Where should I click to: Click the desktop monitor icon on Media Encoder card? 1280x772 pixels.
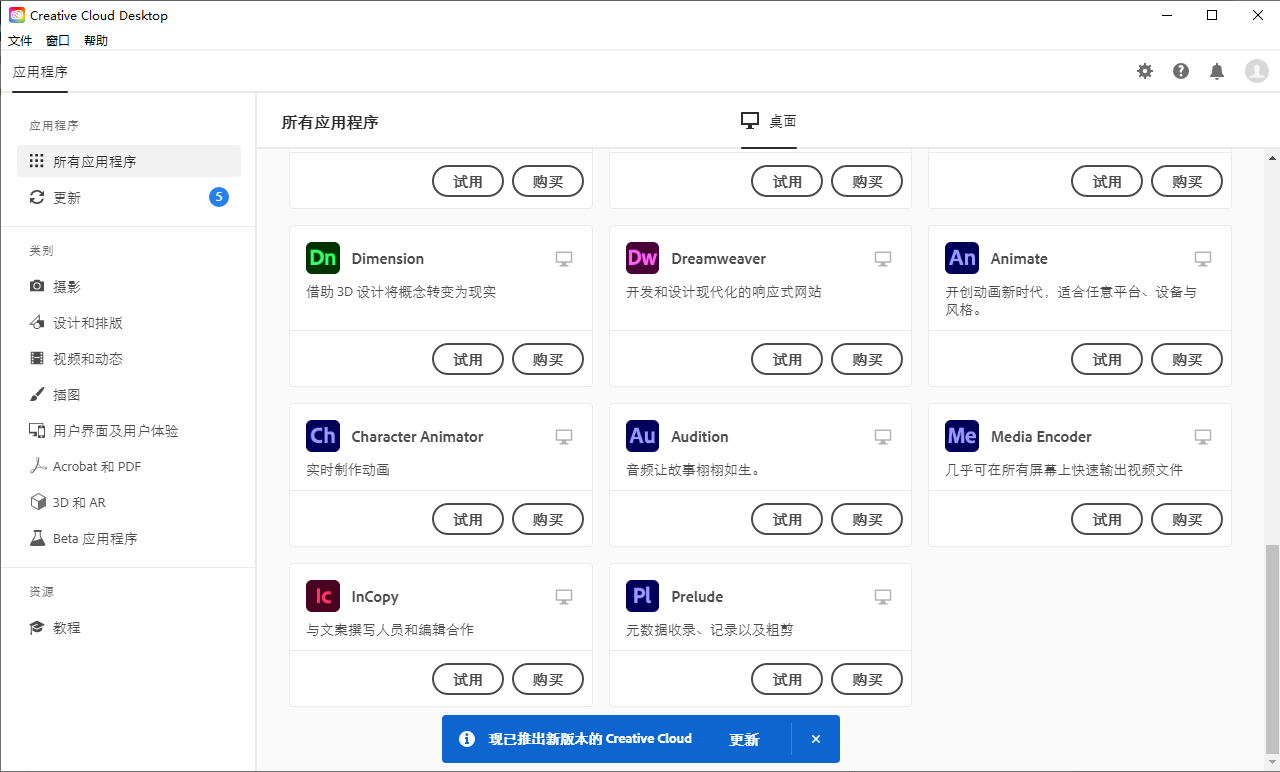pyautogui.click(x=1203, y=437)
